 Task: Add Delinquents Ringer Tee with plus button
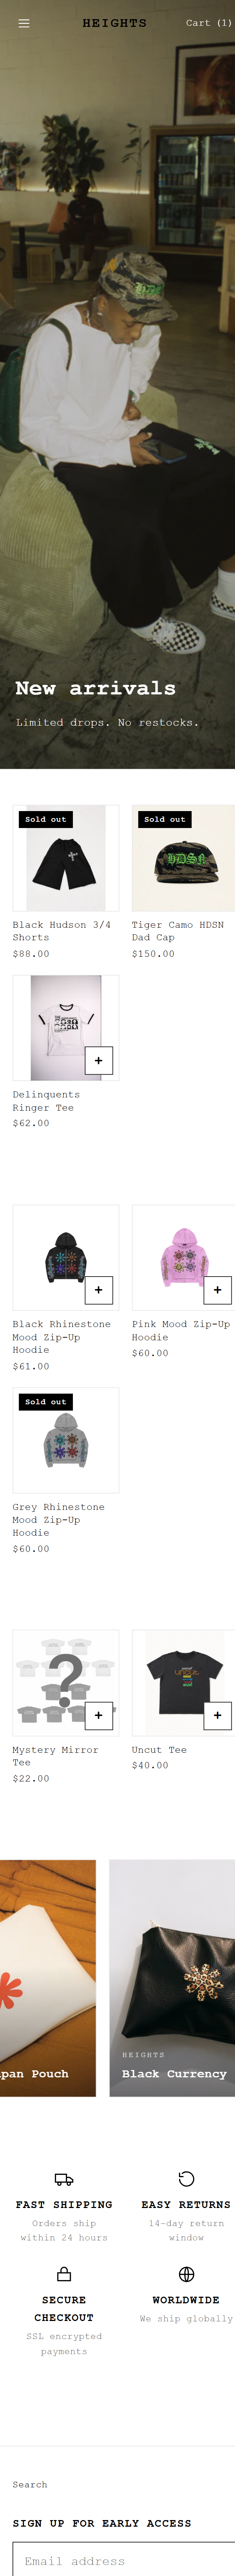(x=98, y=1060)
